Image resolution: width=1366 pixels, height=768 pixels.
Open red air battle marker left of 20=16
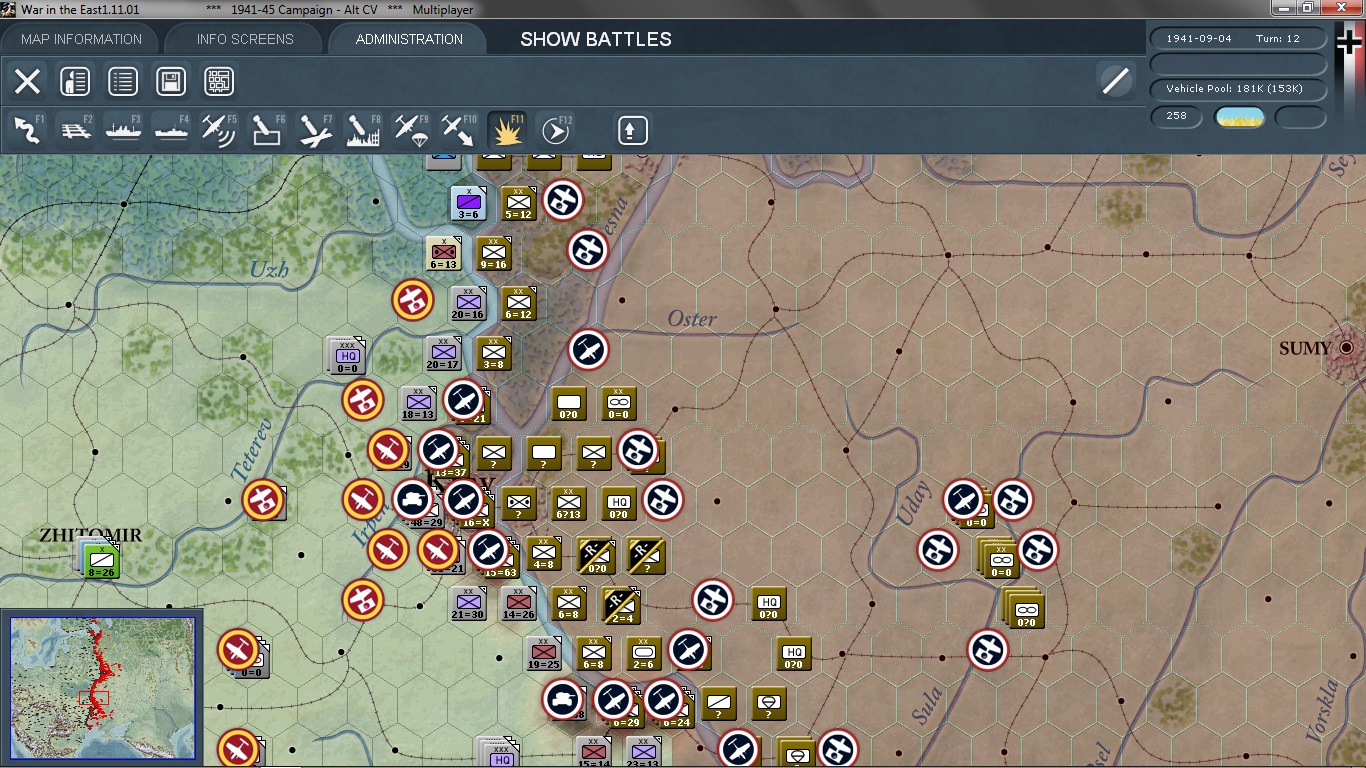tap(412, 299)
